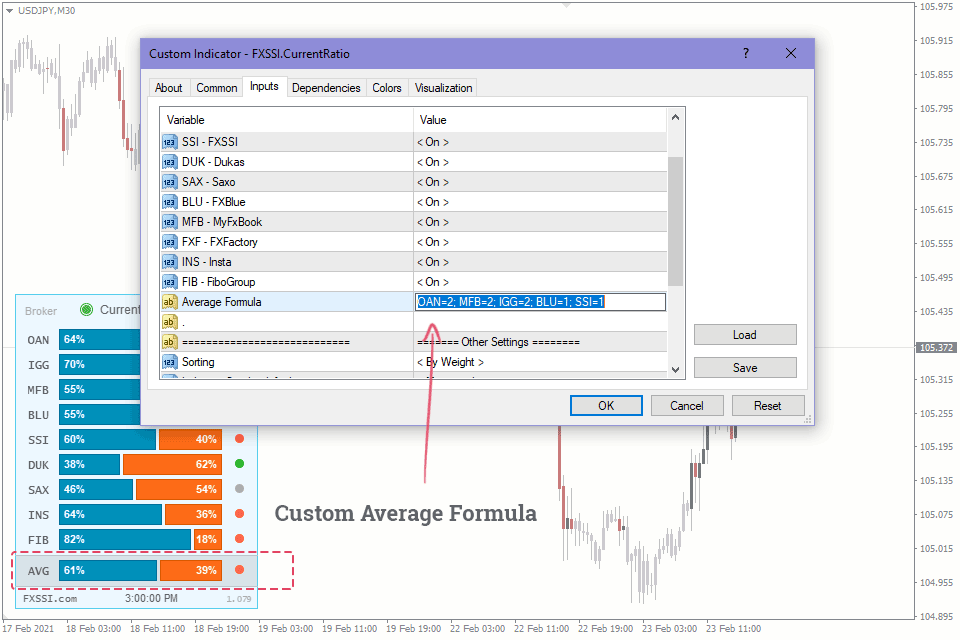
Task: Click the inputs list scrollbar thumb
Action: pos(675,221)
